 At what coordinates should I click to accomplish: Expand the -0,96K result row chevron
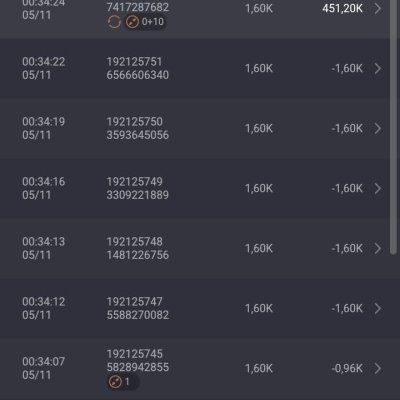point(378,368)
